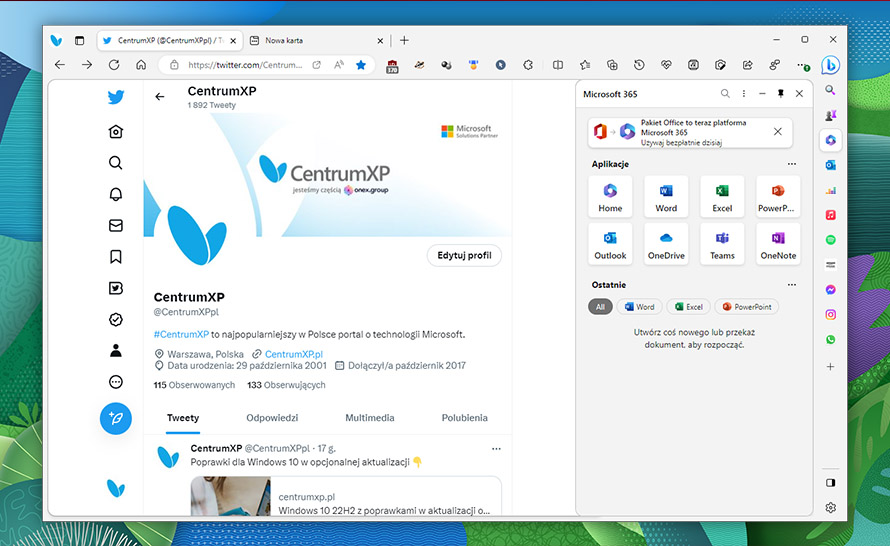Open Verified Organizations checkmark icon
Image resolution: width=890 pixels, height=546 pixels.
coord(116,320)
